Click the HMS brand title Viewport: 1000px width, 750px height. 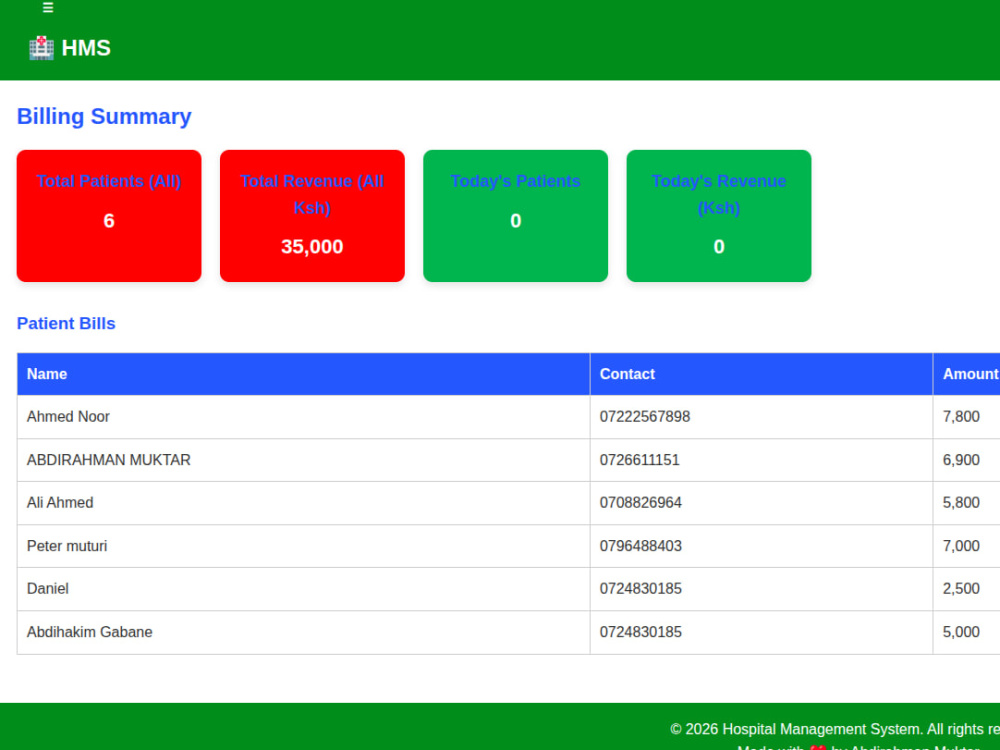click(86, 48)
